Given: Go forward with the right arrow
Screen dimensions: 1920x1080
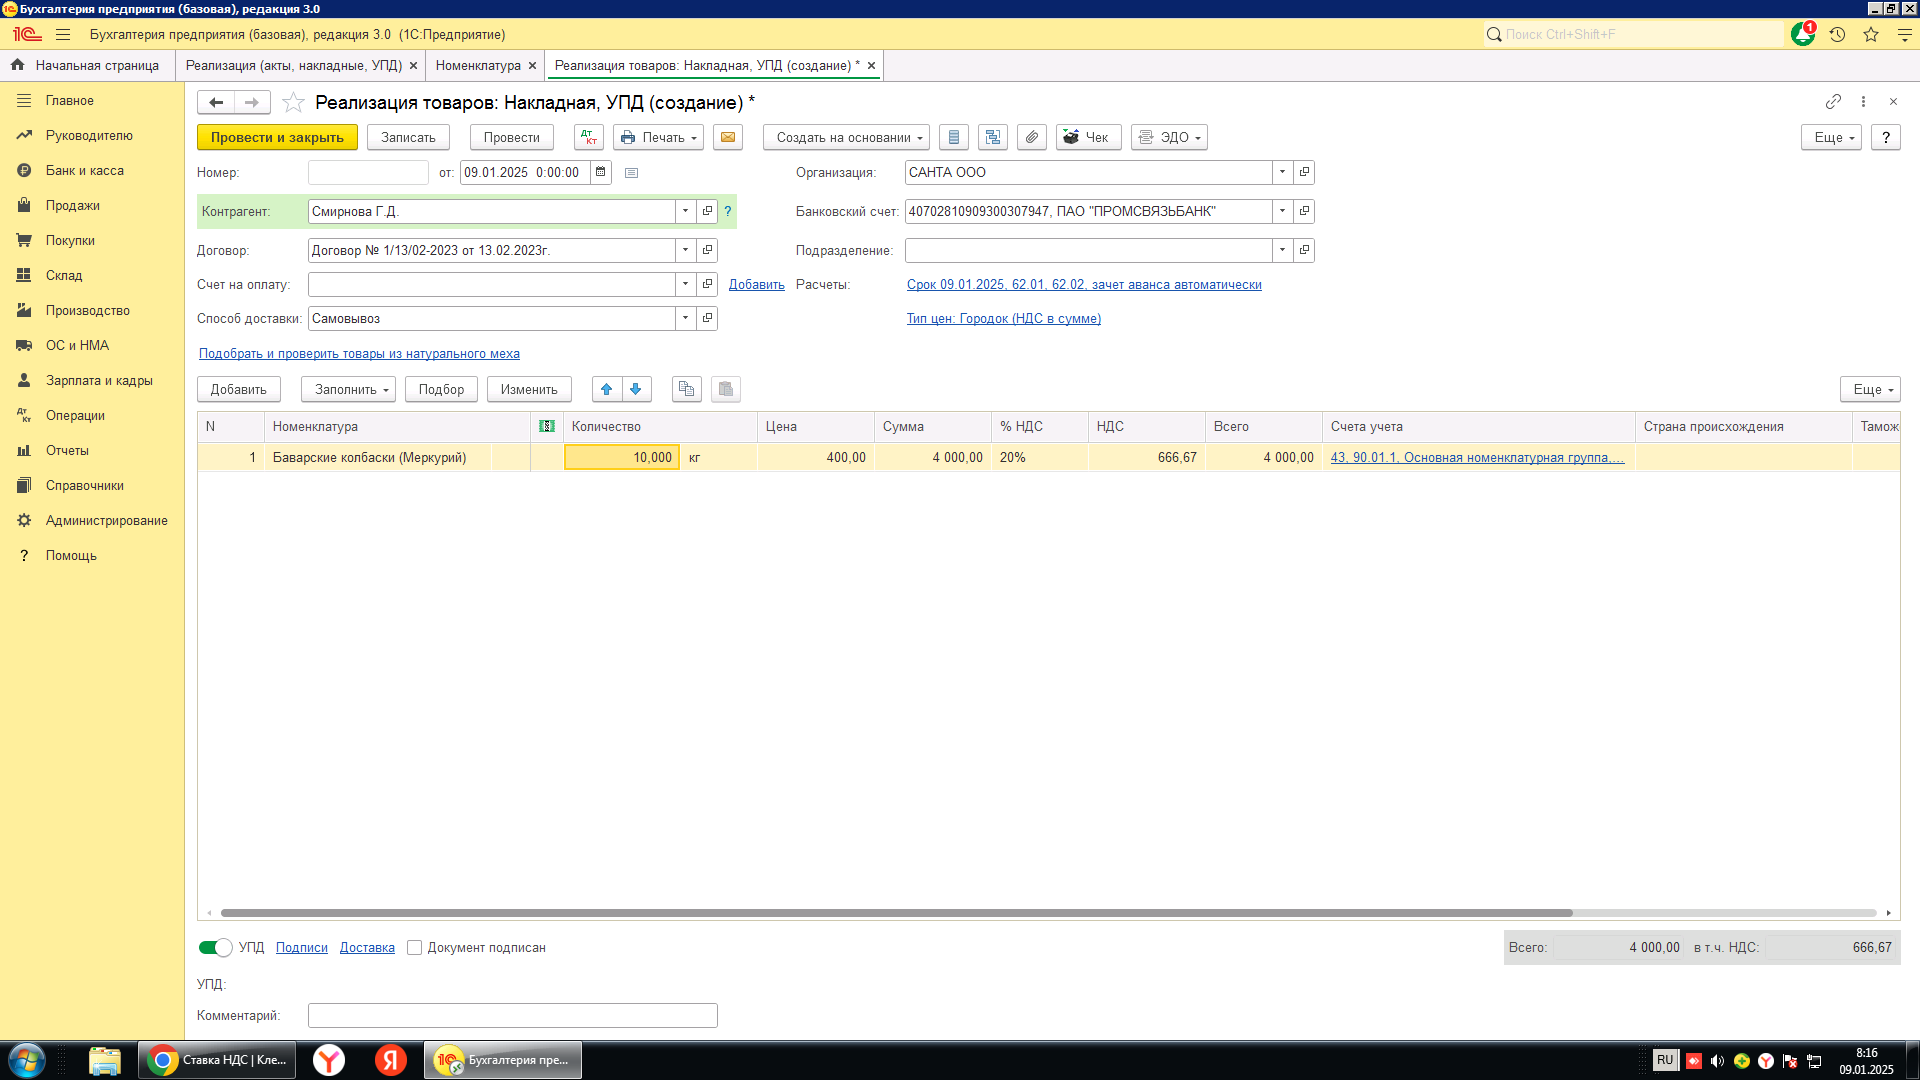Looking at the screenshot, I should point(252,102).
